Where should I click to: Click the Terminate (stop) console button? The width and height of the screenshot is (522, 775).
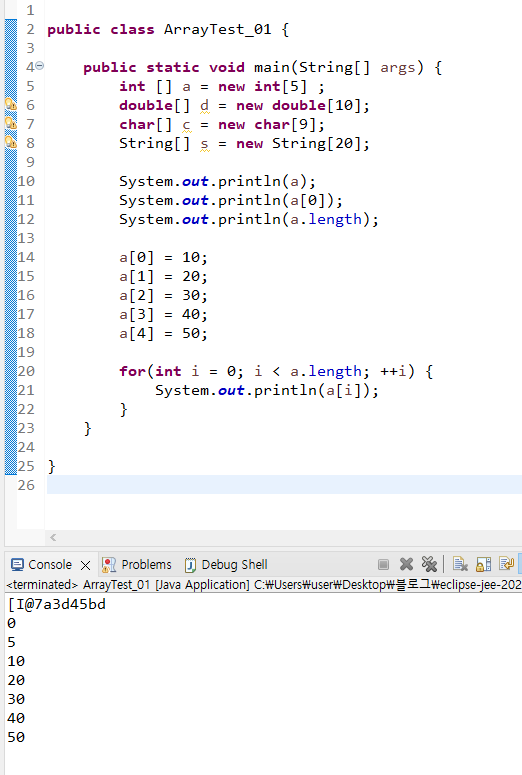[x=383, y=564]
